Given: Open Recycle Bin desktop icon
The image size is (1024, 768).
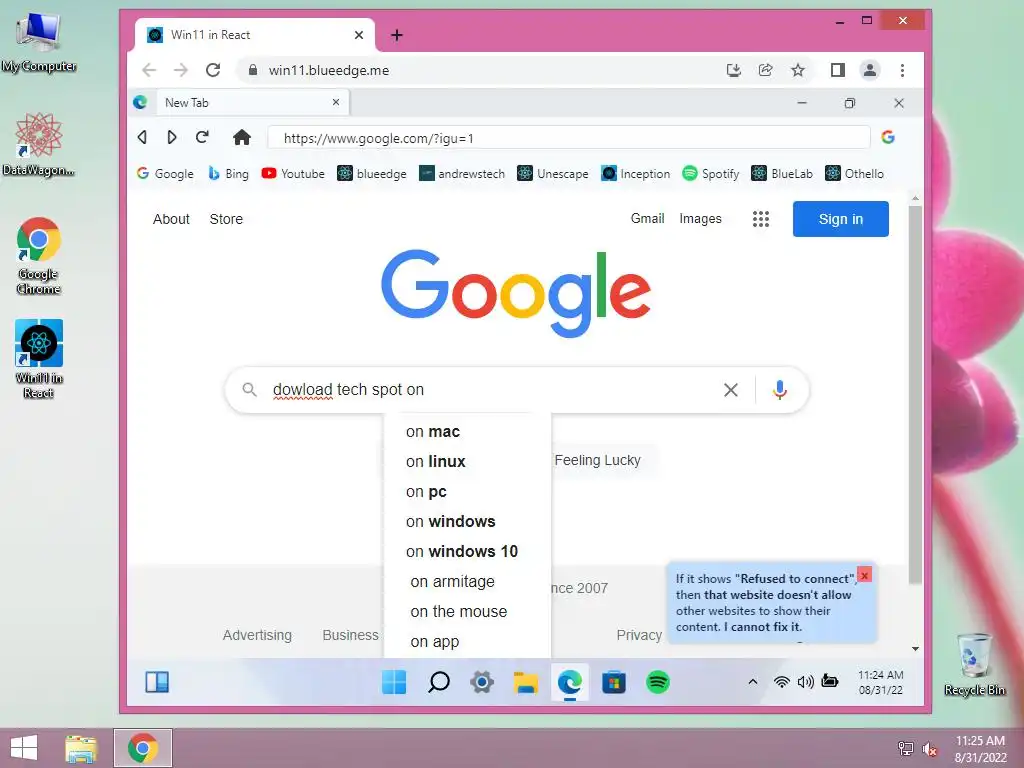Looking at the screenshot, I should click(974, 664).
